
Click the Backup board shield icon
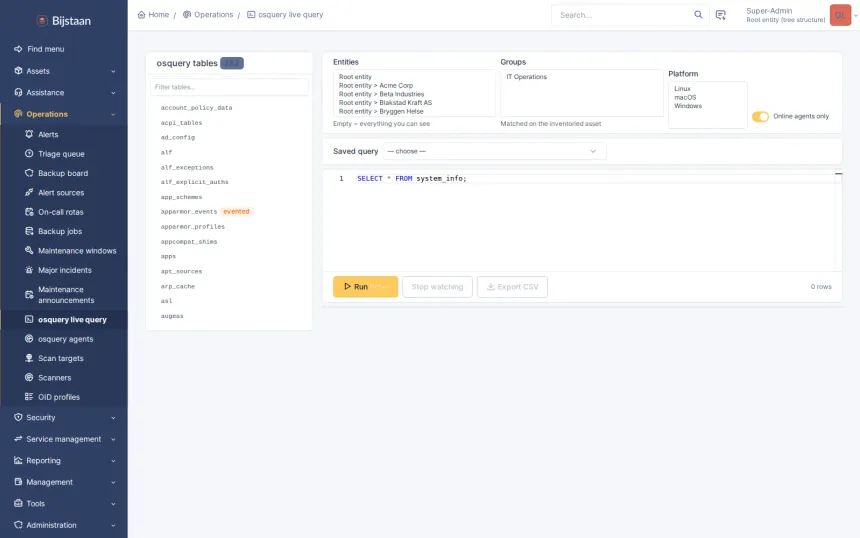point(29,173)
